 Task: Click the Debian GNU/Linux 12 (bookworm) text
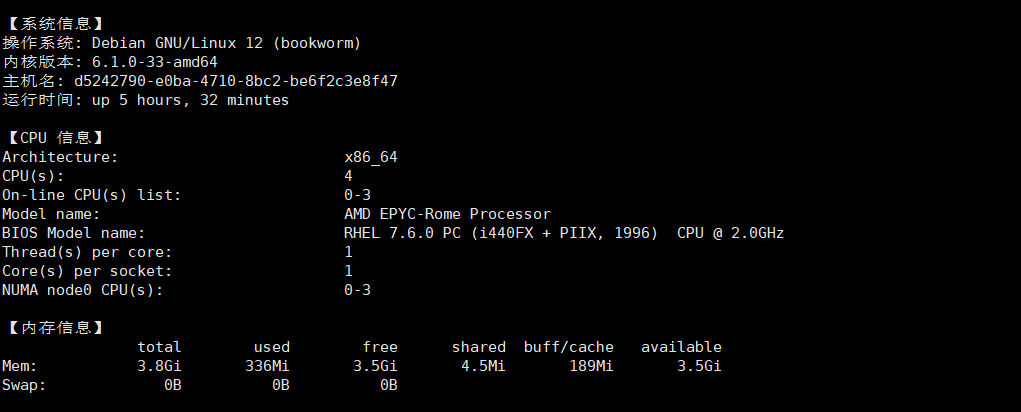(226, 43)
